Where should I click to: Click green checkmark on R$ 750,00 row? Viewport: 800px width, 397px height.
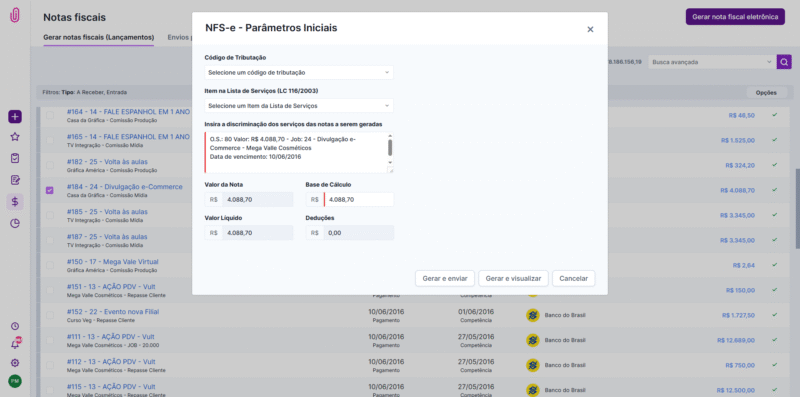coord(774,365)
